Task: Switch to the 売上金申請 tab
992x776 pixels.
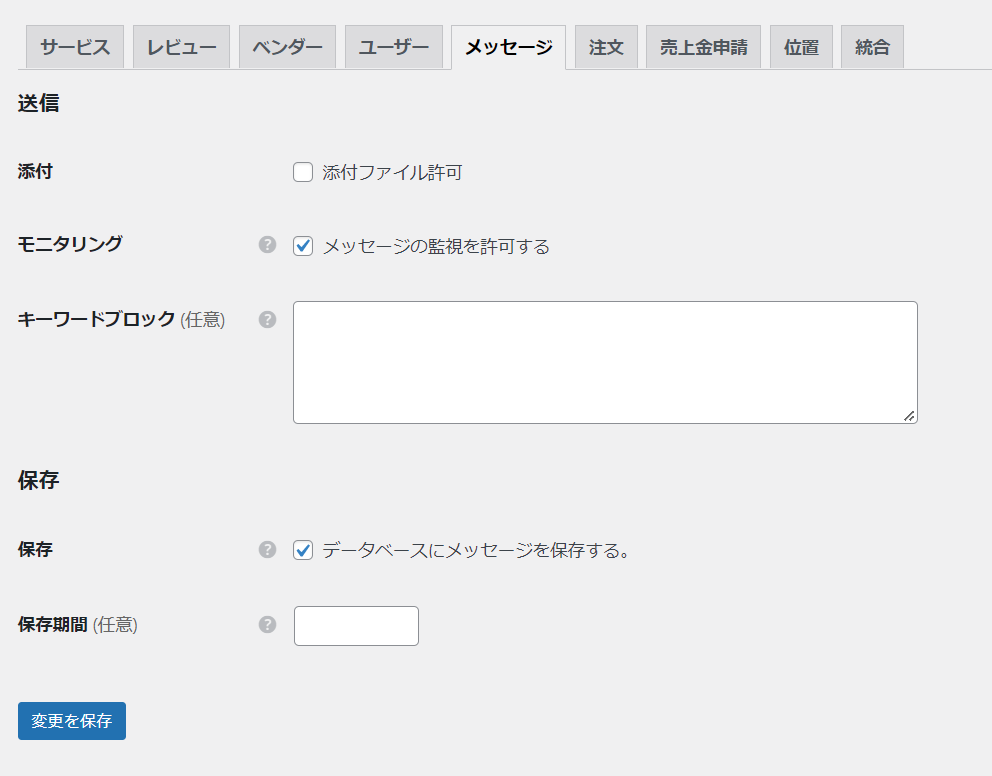Action: [x=703, y=47]
